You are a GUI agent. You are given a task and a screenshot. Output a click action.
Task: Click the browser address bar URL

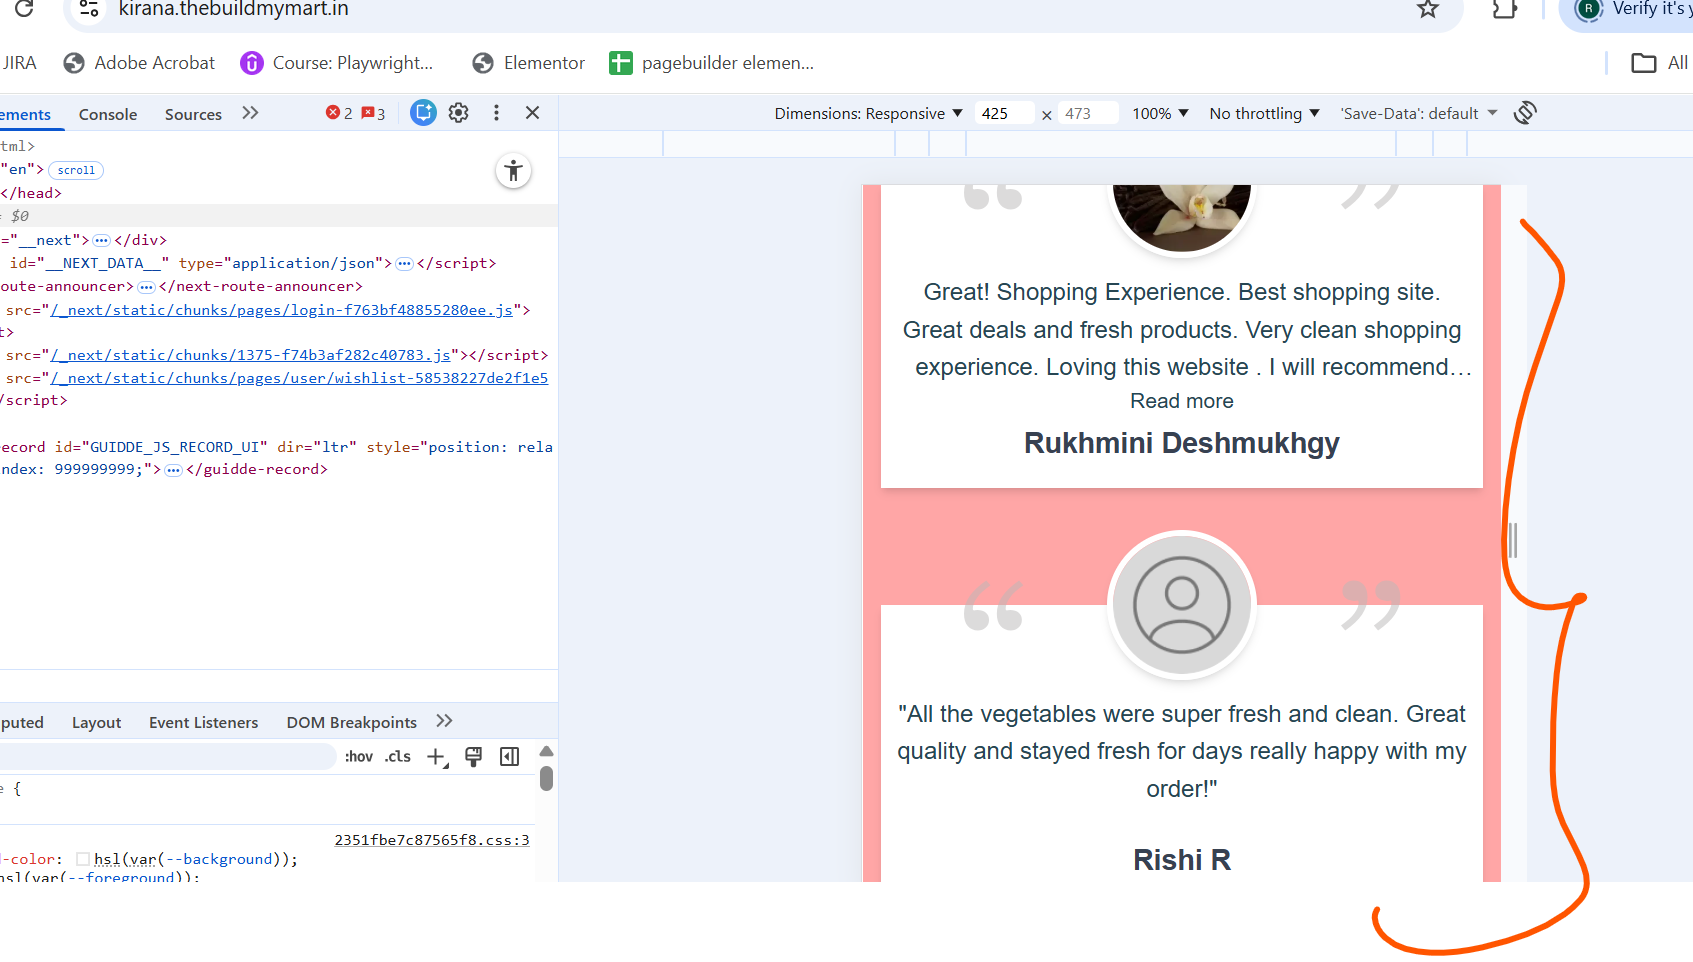pos(234,9)
